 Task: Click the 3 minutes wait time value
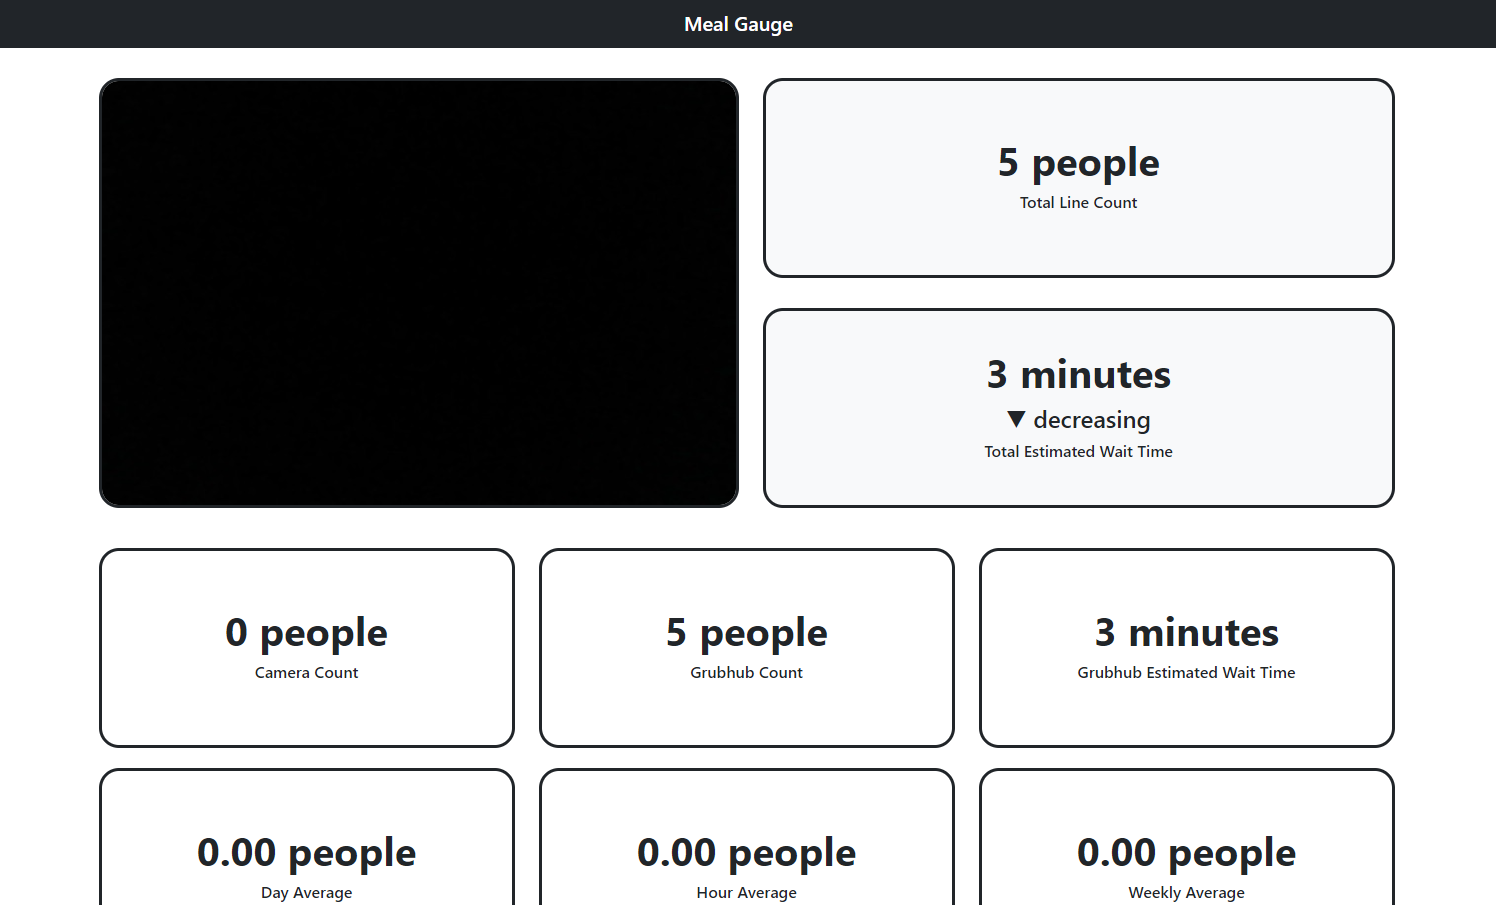tap(1078, 374)
